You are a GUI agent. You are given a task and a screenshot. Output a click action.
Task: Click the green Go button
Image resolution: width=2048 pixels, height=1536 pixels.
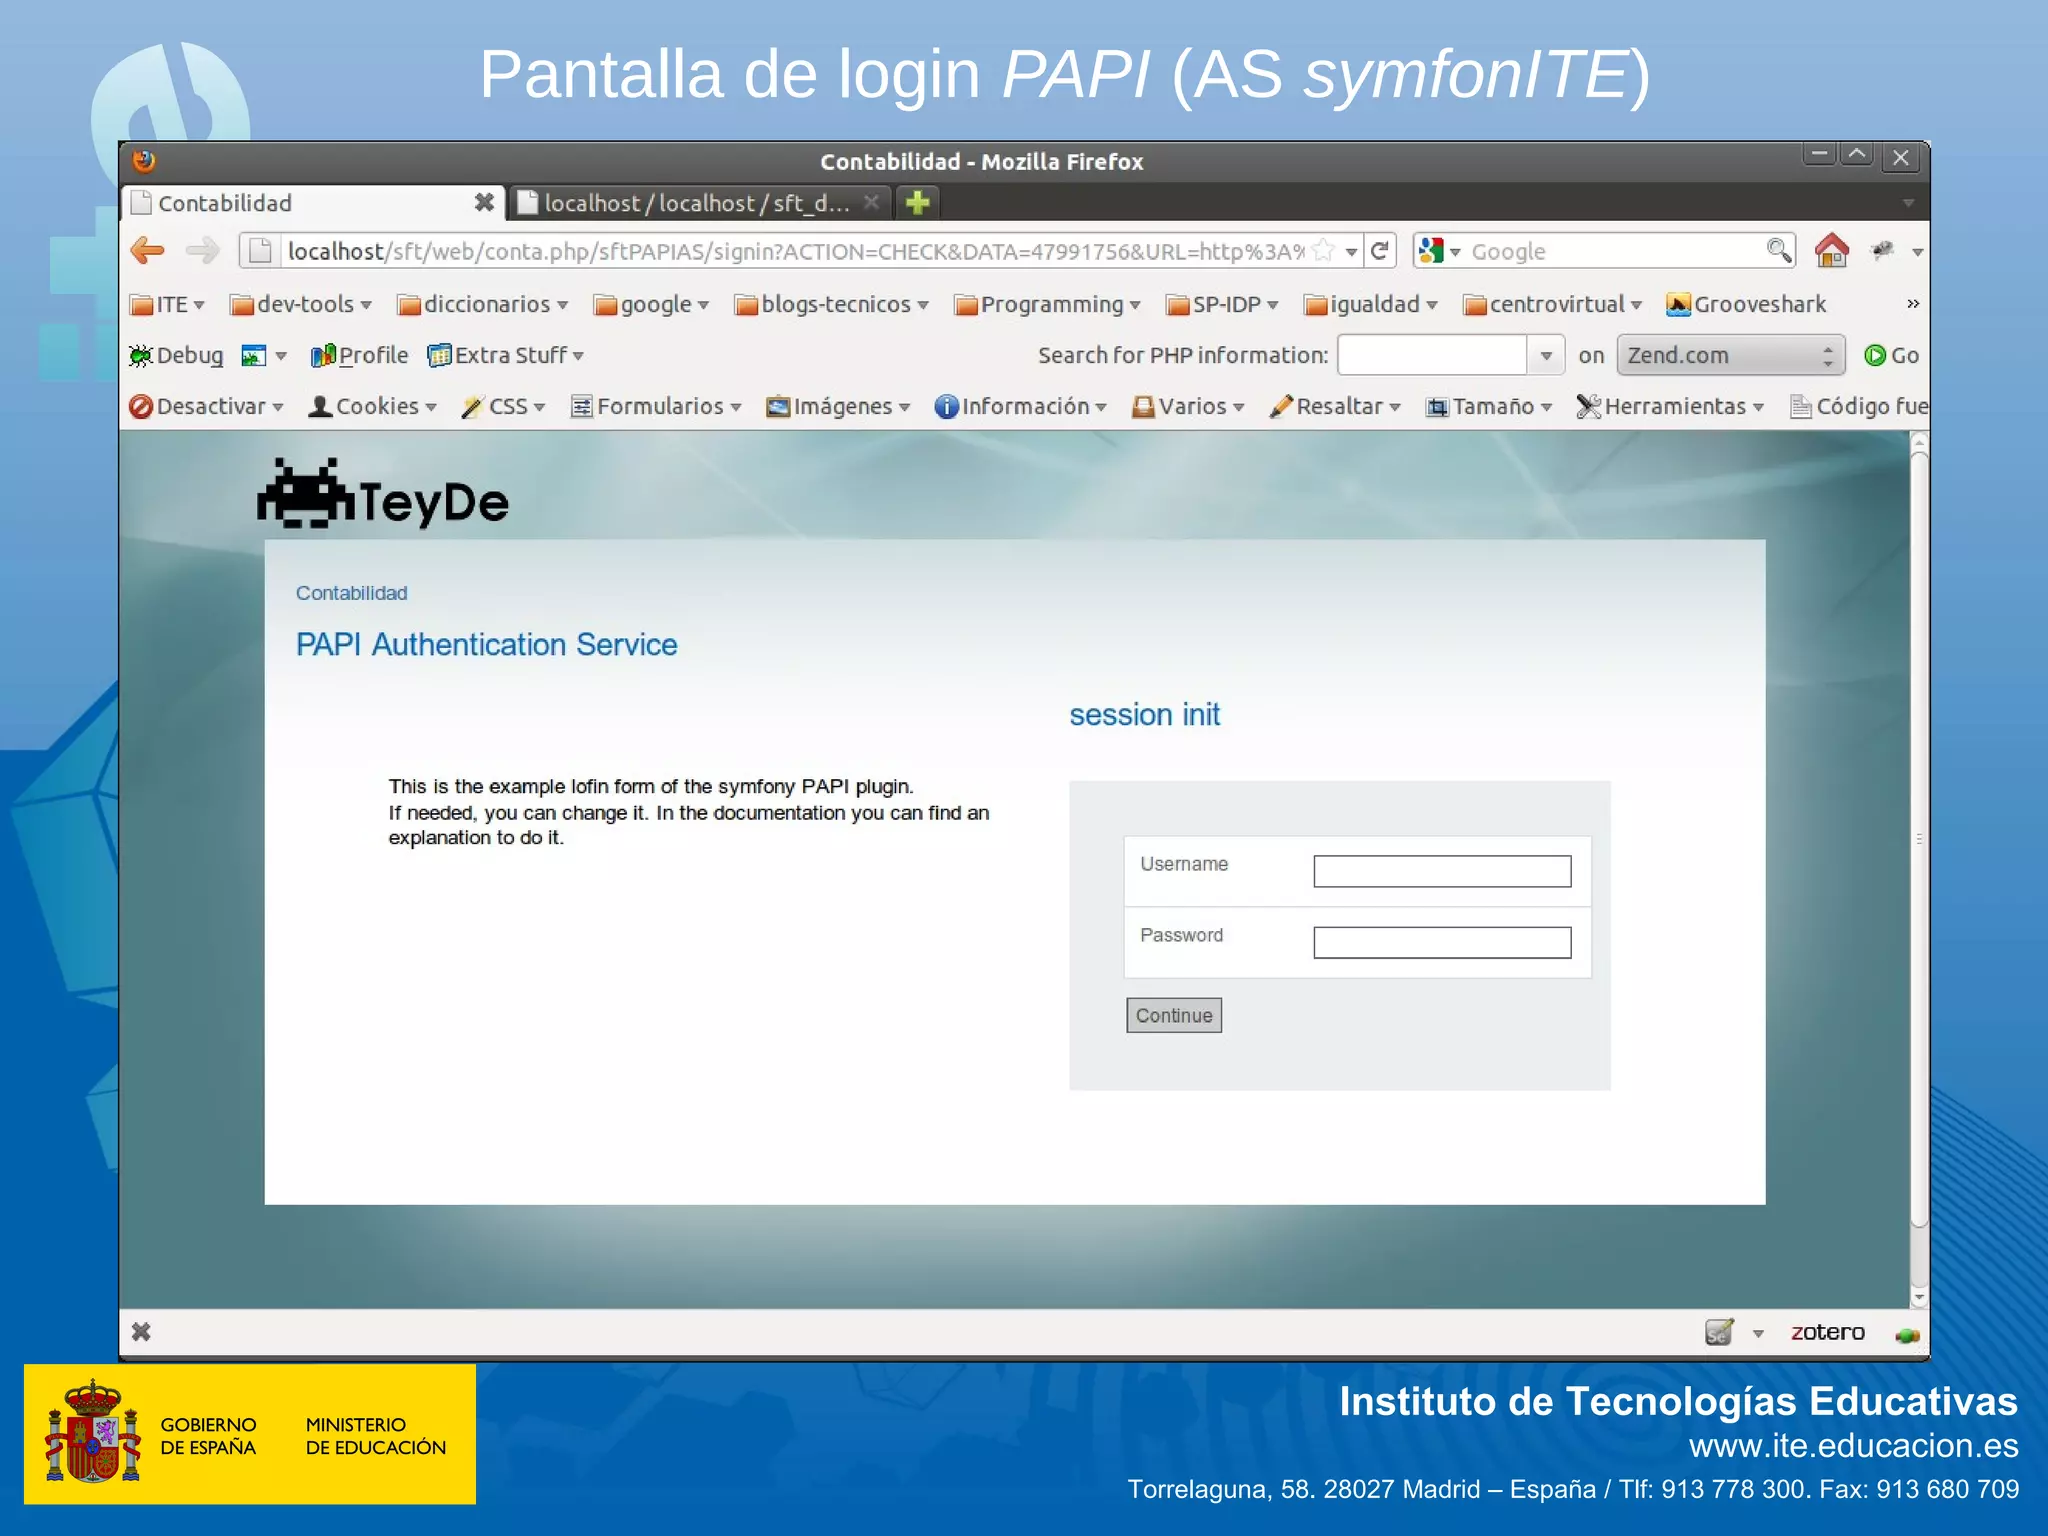(x=1891, y=356)
